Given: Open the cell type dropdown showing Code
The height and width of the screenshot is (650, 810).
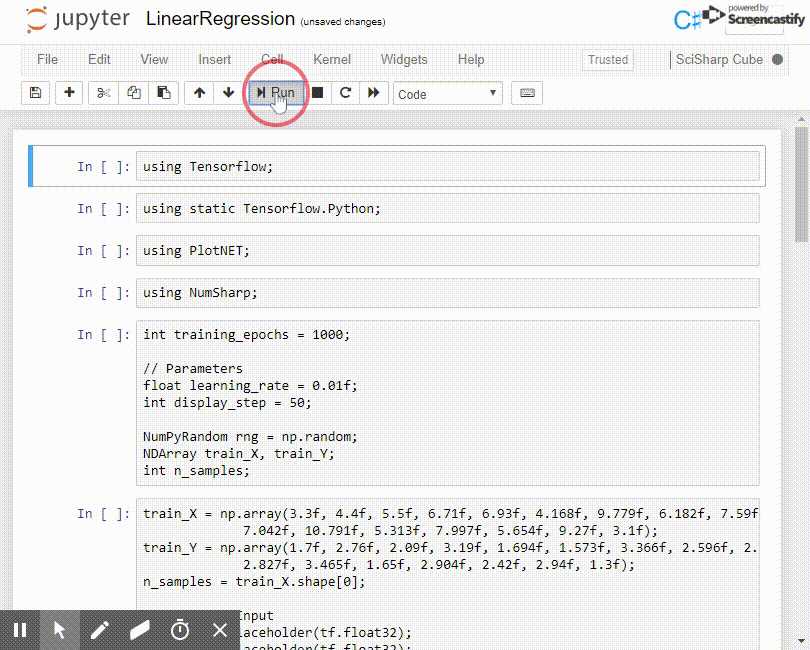Looking at the screenshot, I should click(448, 94).
